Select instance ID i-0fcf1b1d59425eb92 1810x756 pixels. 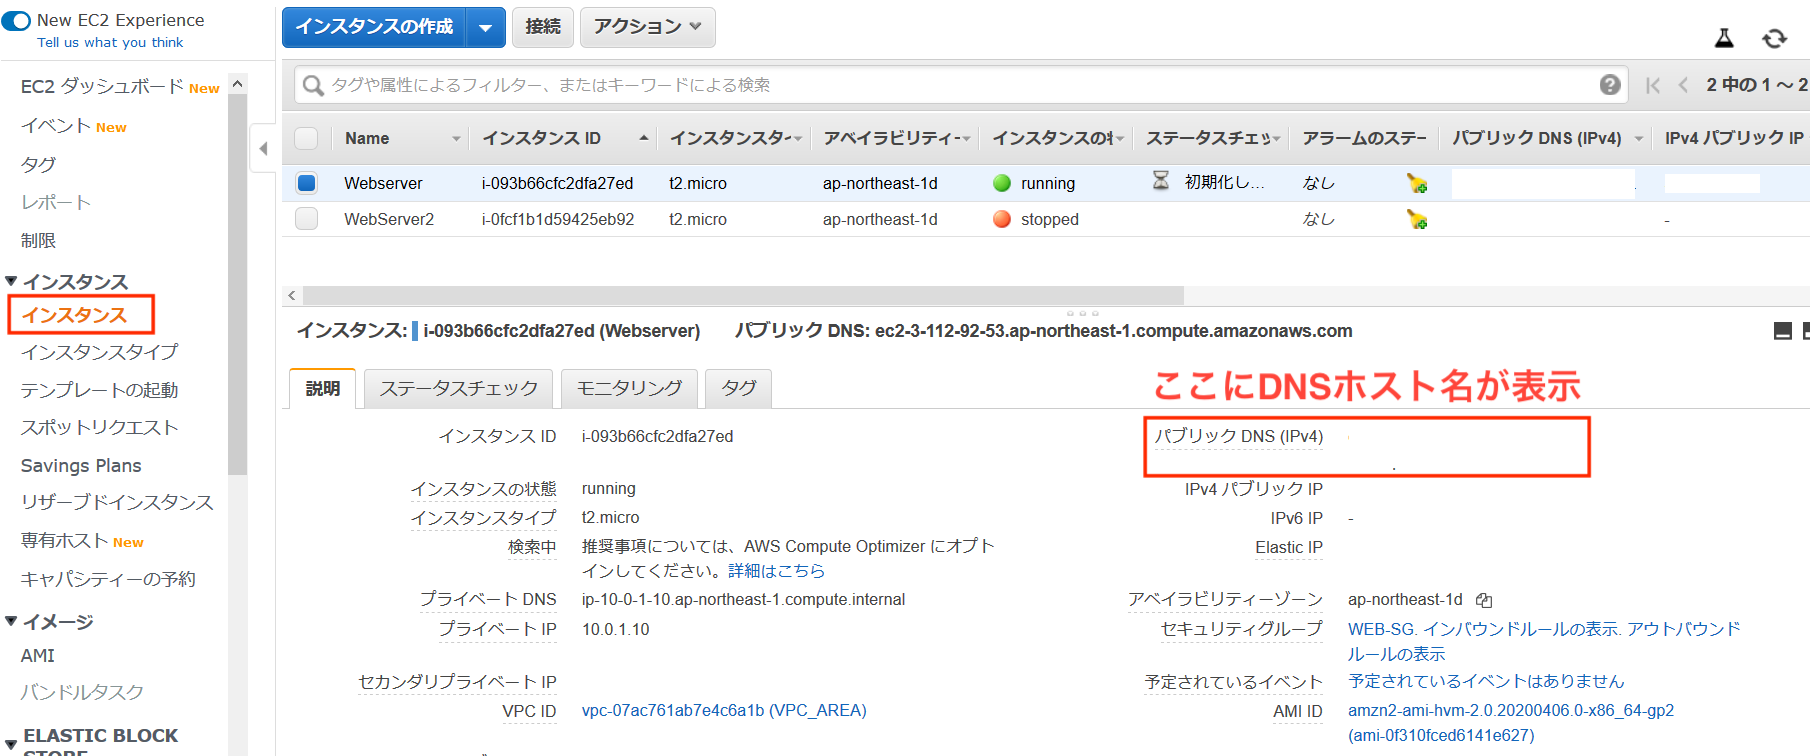coord(558,219)
